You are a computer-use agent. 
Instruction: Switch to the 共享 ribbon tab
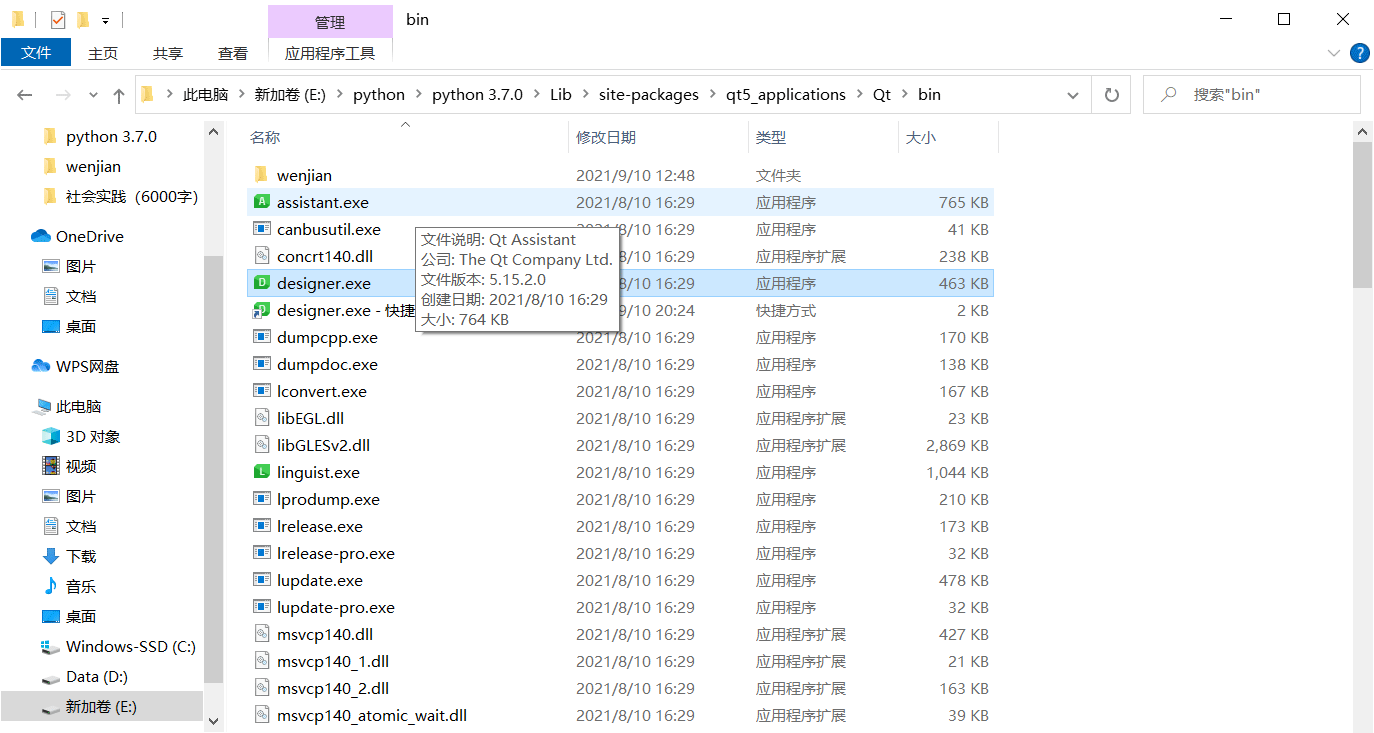tap(168, 53)
